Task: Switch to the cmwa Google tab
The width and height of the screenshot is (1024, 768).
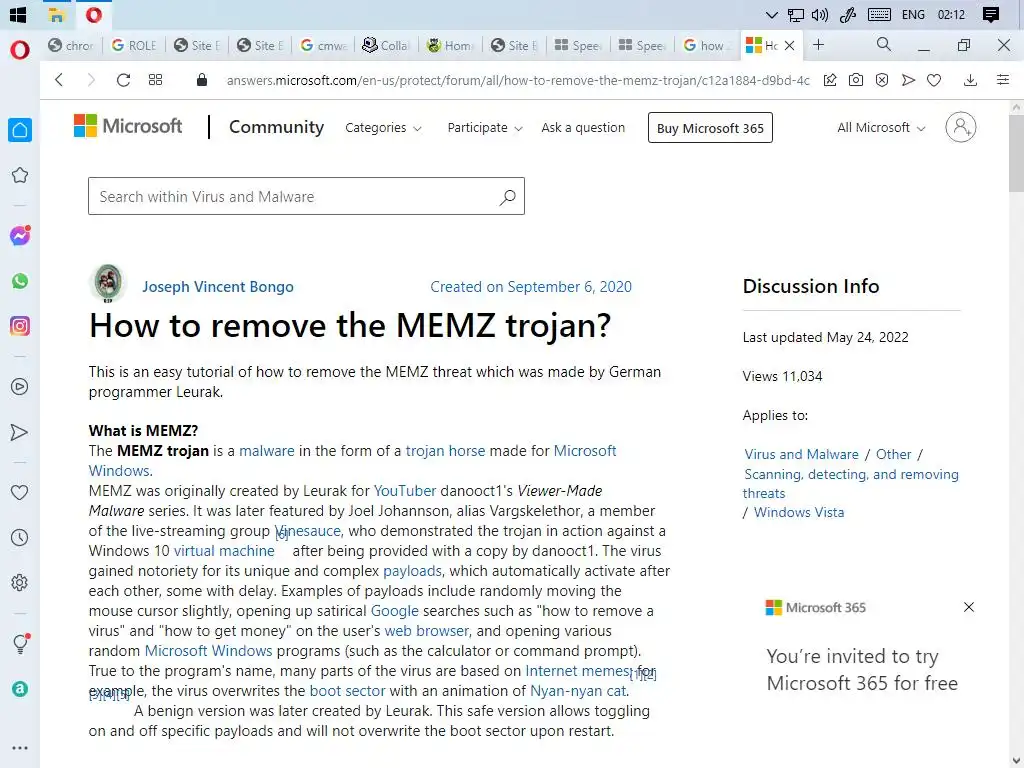Action: (323, 45)
